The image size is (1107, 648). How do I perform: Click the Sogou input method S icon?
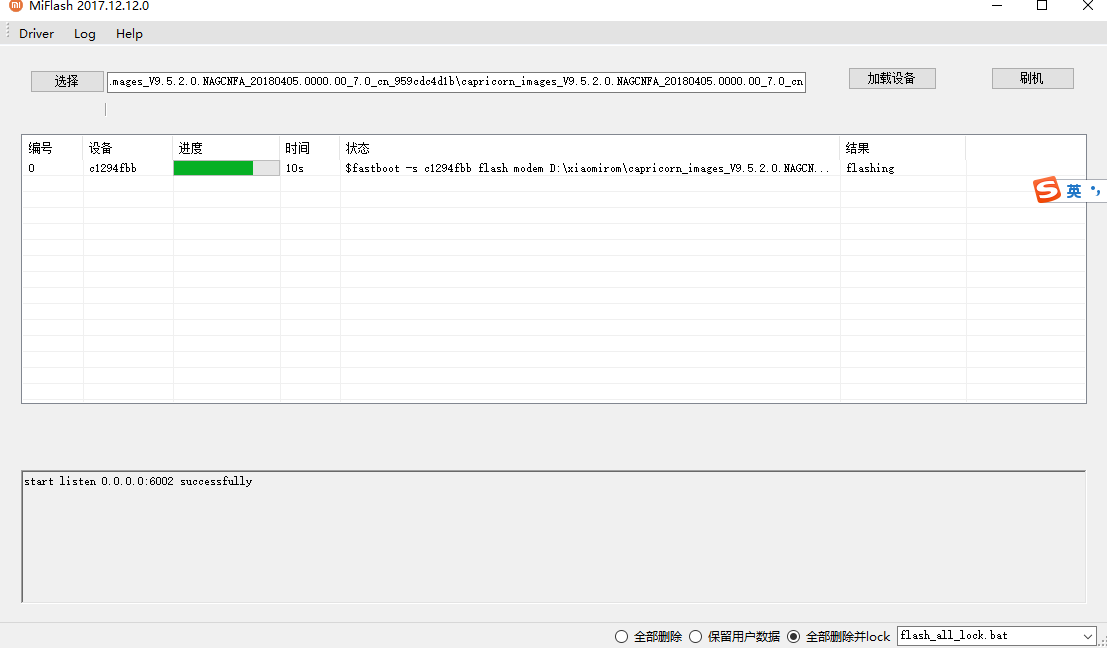coord(1047,190)
